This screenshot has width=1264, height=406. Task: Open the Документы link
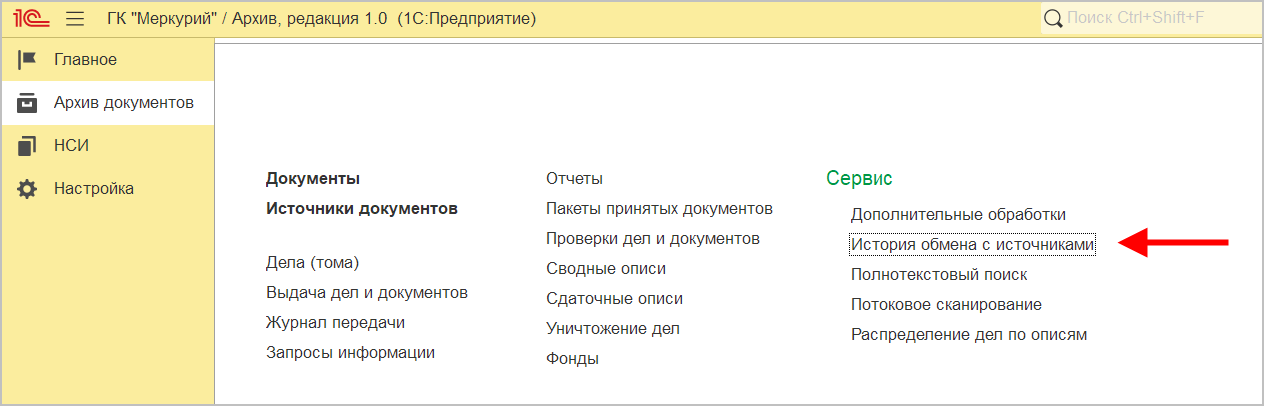click(x=313, y=179)
